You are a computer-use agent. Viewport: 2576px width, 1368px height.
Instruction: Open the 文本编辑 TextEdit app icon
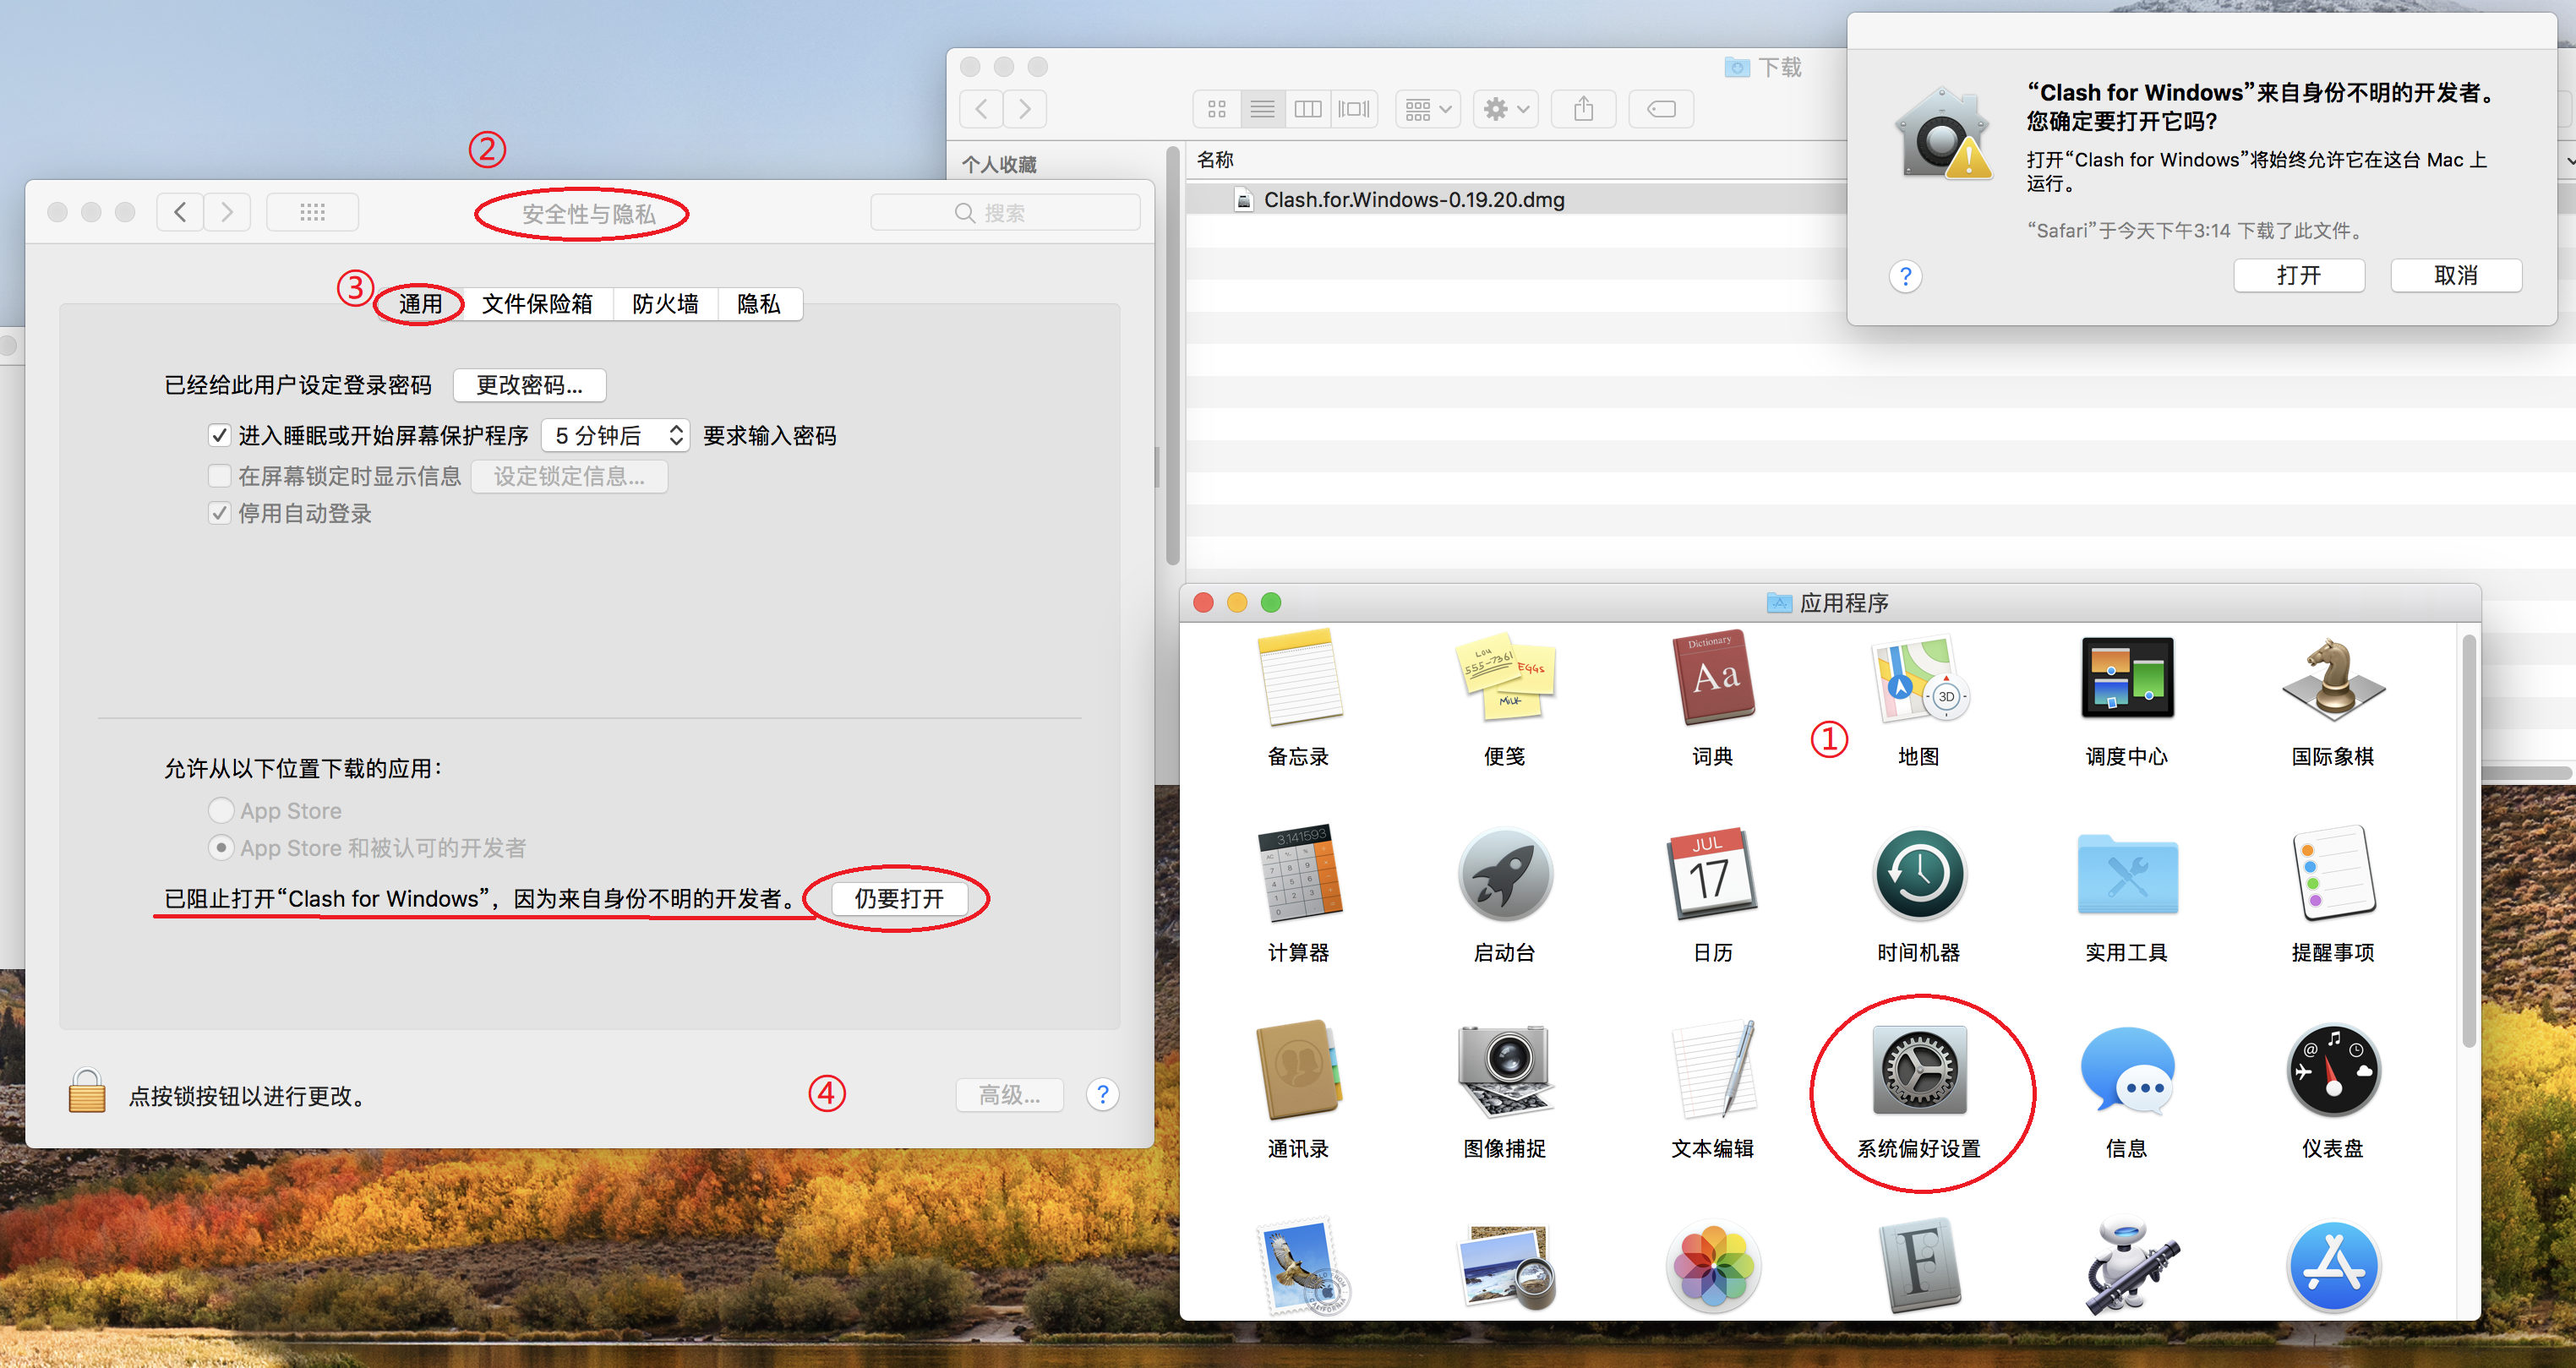click(1712, 1069)
